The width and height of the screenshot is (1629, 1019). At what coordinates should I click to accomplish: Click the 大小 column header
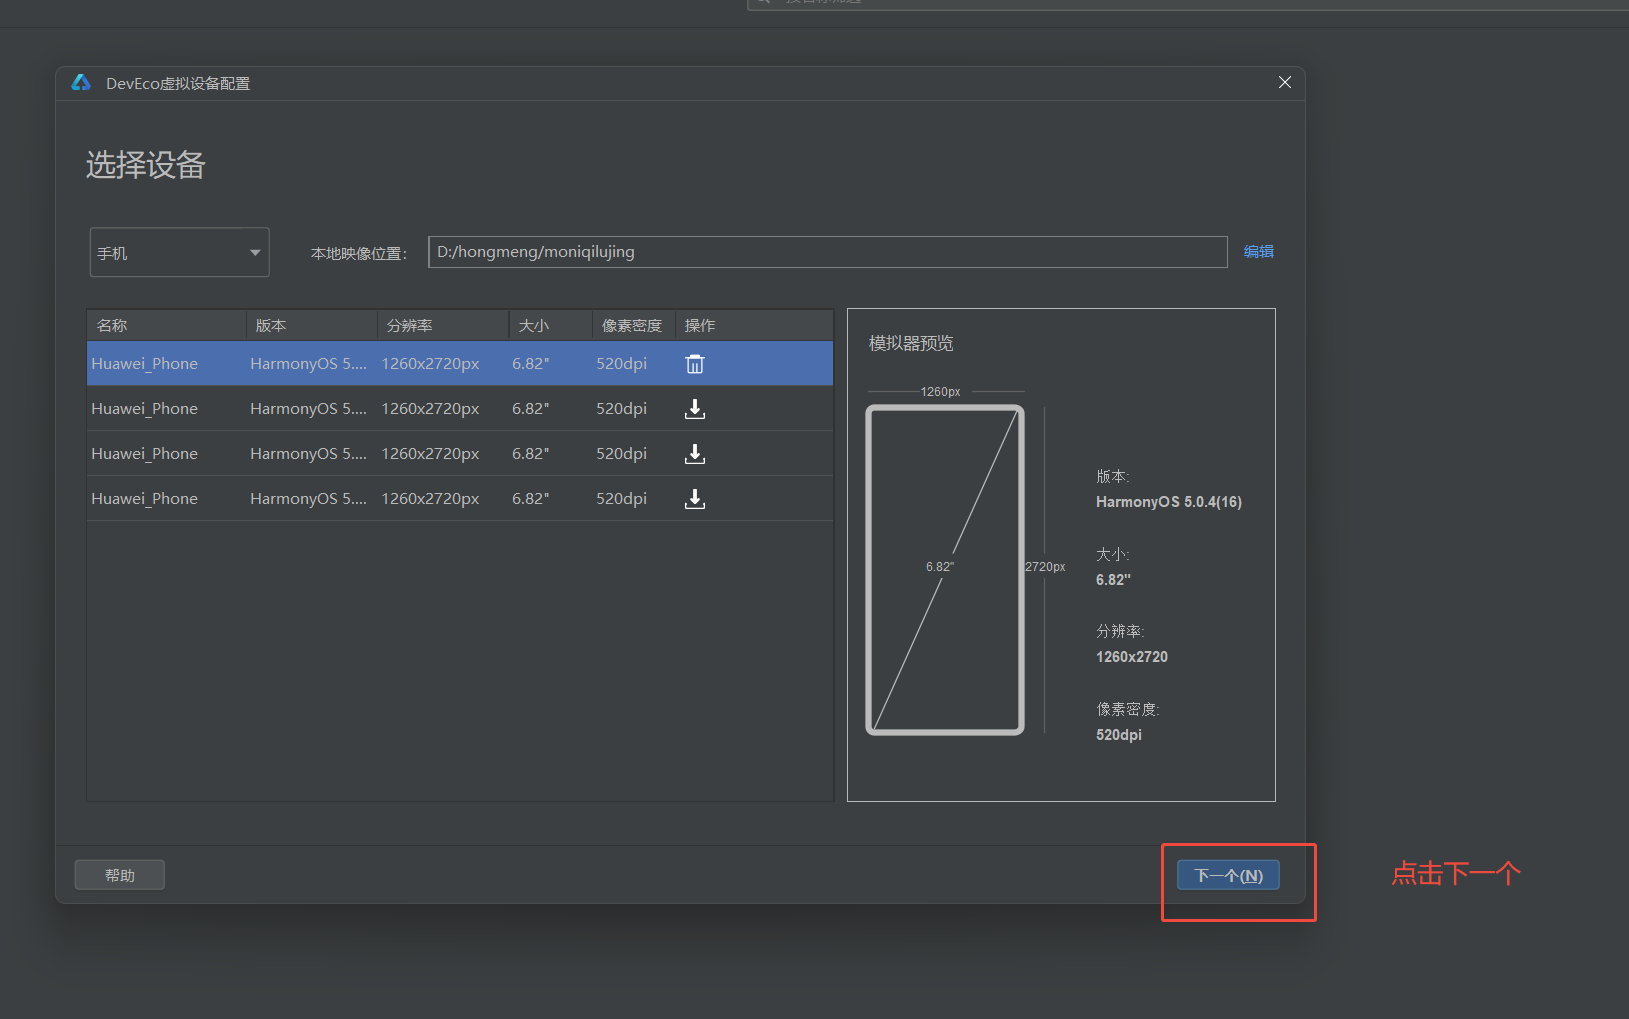(551, 326)
